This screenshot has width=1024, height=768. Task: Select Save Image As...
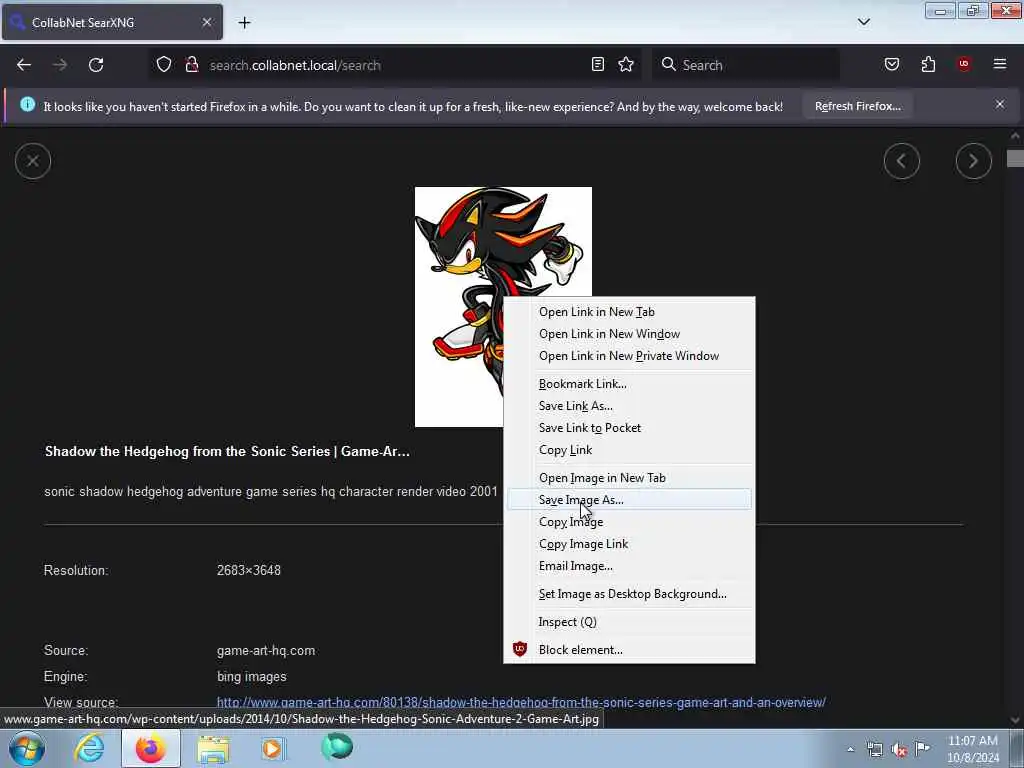coord(629,500)
